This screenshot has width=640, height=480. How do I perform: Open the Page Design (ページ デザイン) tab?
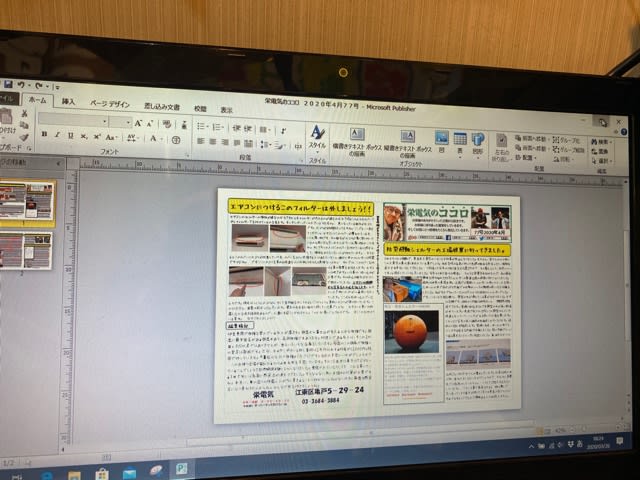click(109, 104)
